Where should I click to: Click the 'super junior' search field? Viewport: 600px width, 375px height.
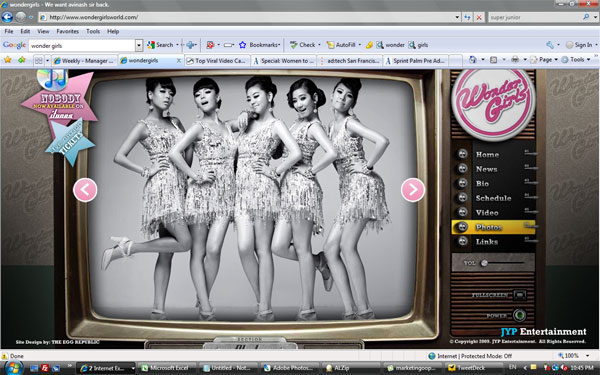(535, 17)
